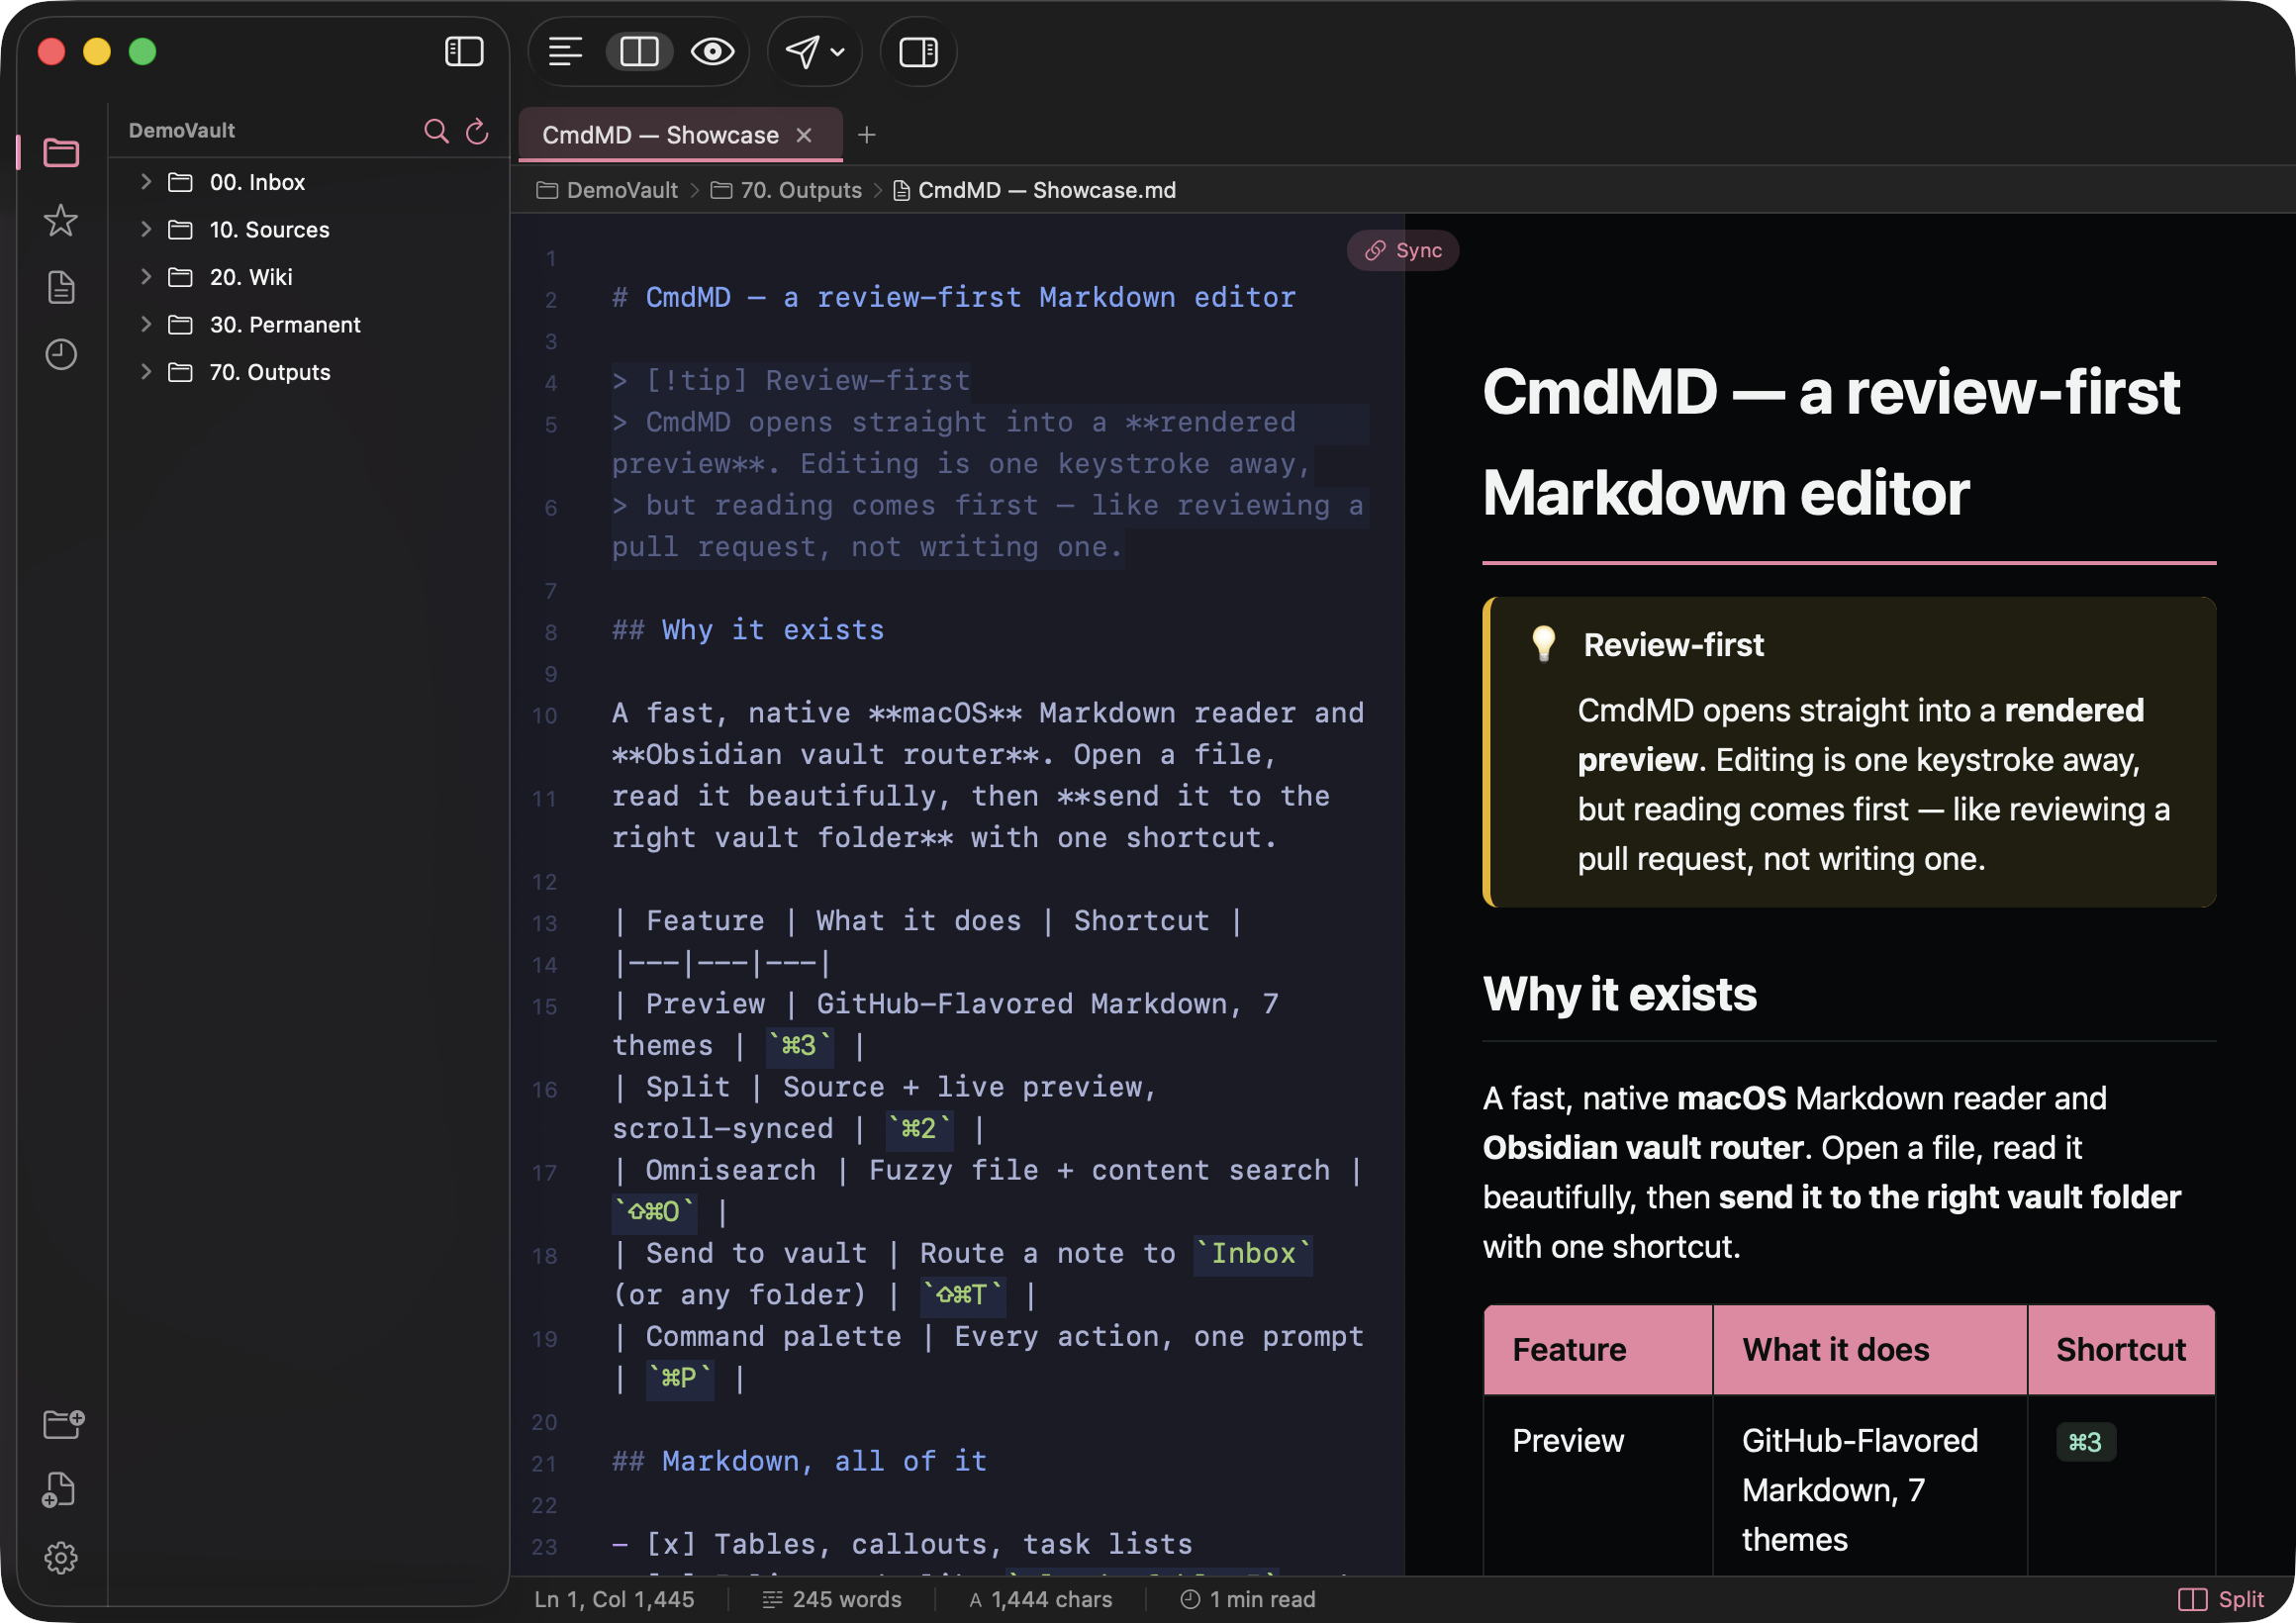Expand the 20. Wiki folder chevron
2296x1623 pixels.
pyautogui.click(x=146, y=276)
